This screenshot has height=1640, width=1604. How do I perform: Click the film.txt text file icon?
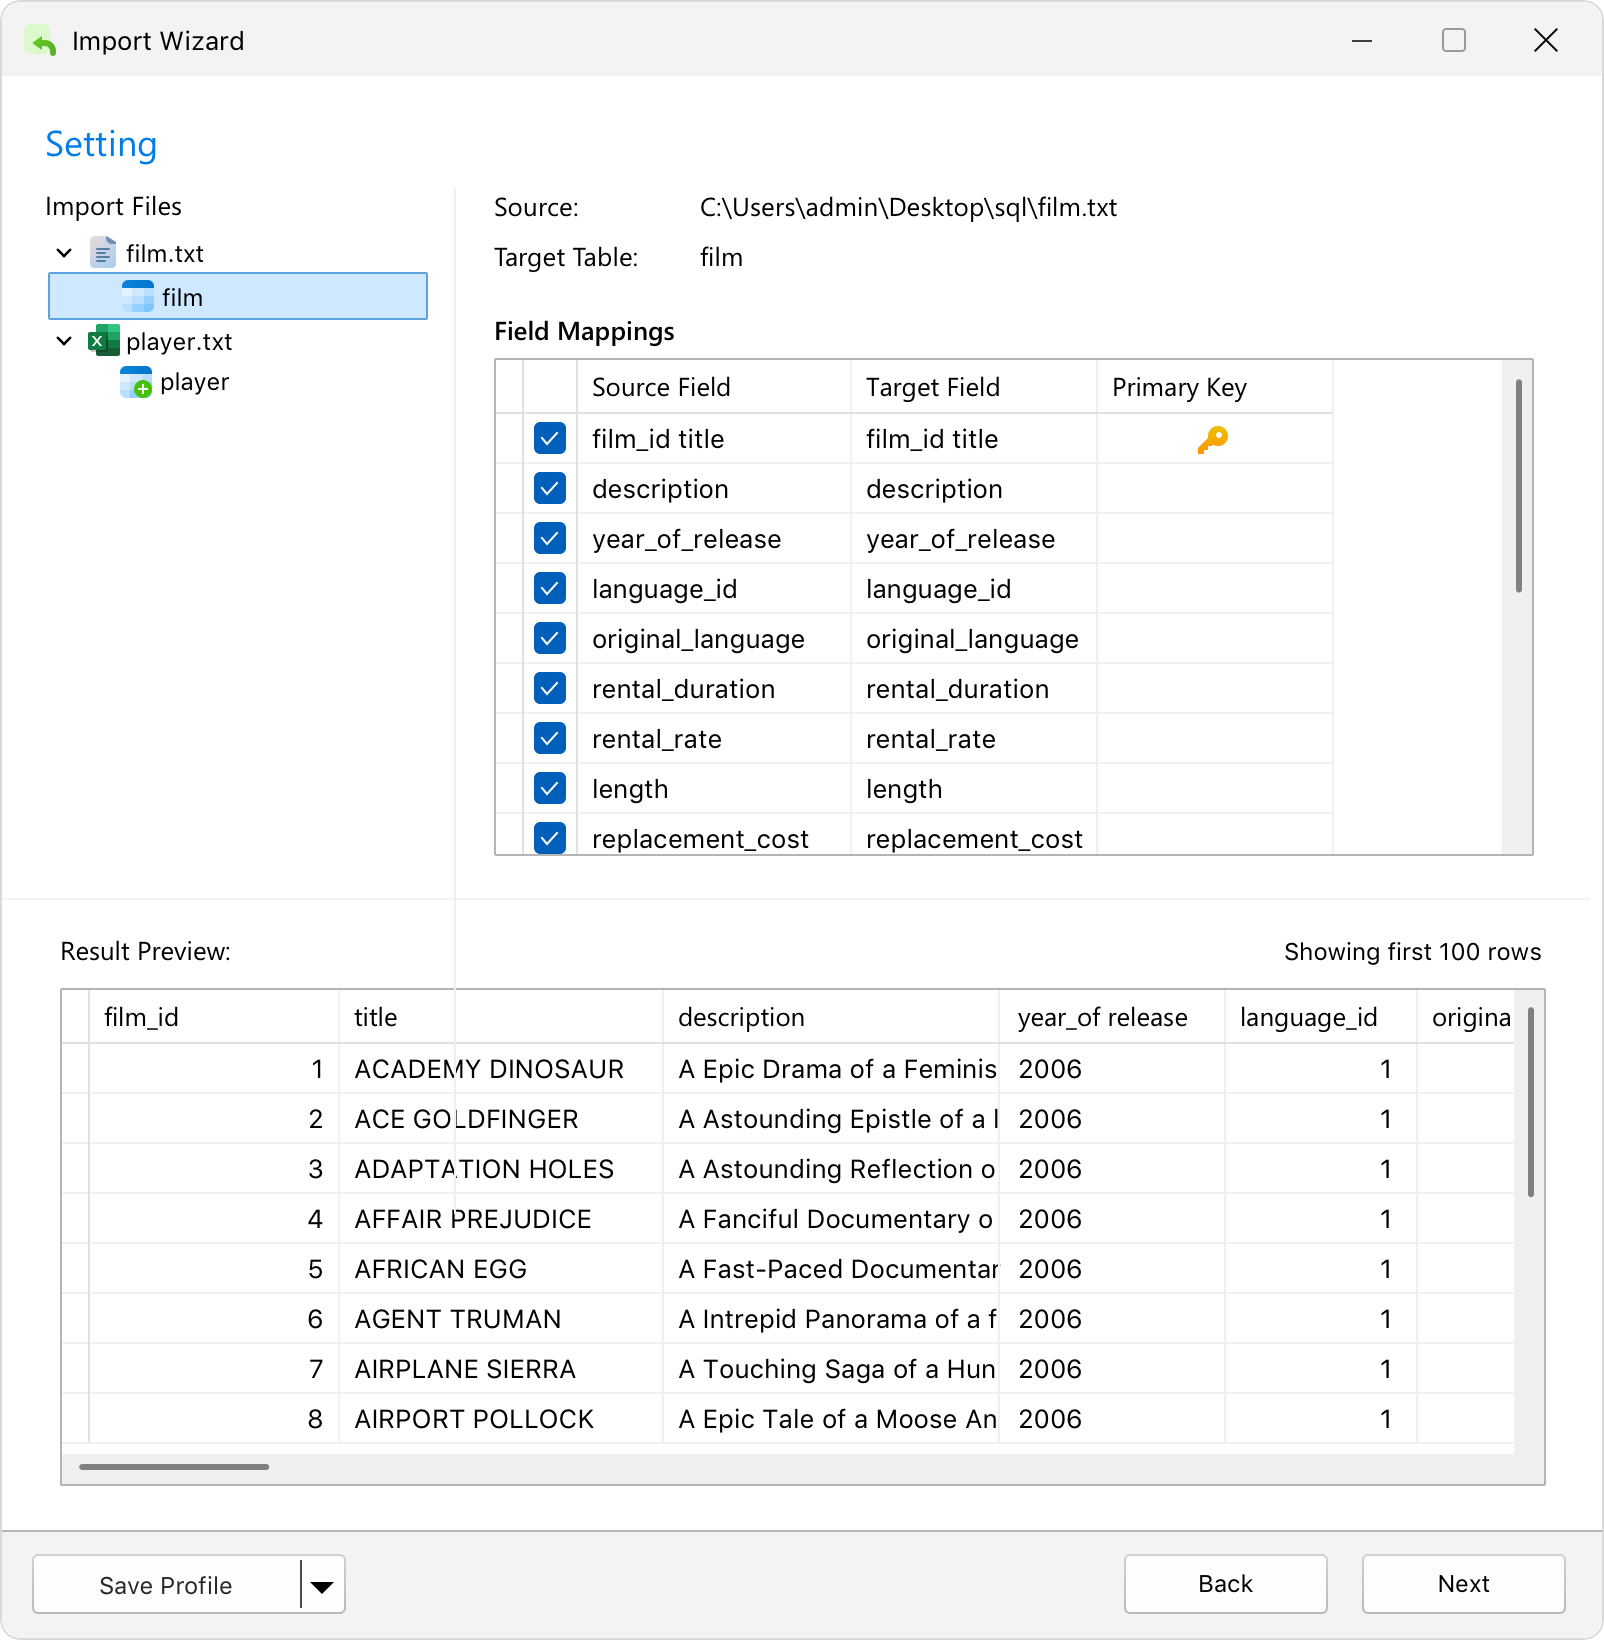[103, 253]
